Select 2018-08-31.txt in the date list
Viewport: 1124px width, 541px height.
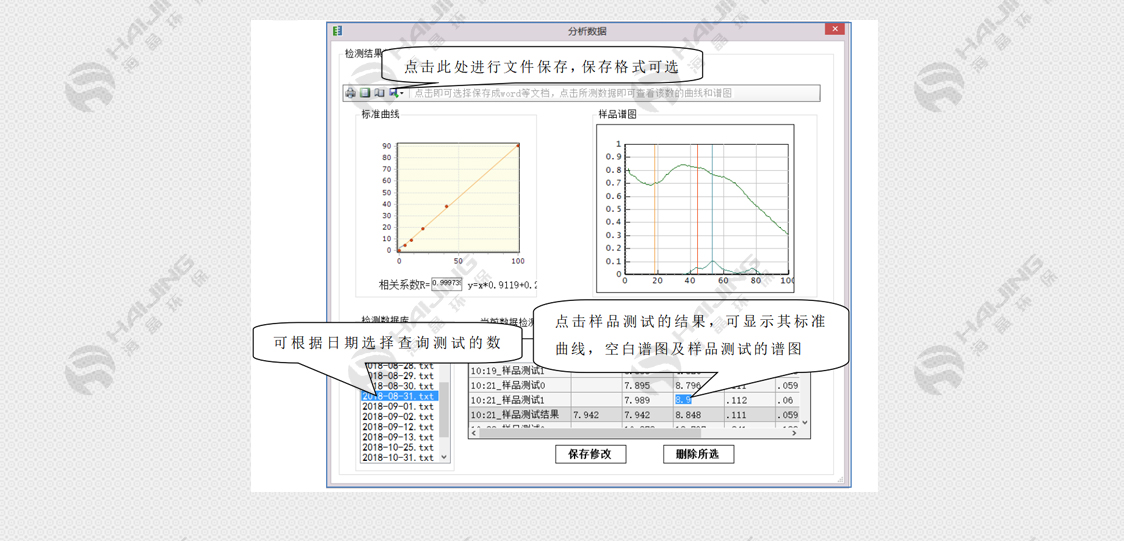click(399, 396)
